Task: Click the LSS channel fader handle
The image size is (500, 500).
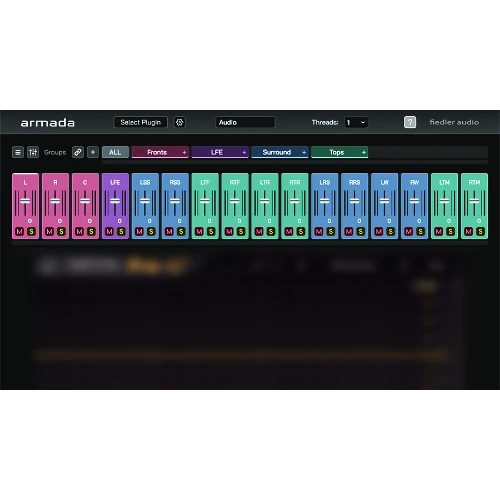Action: (x=145, y=201)
